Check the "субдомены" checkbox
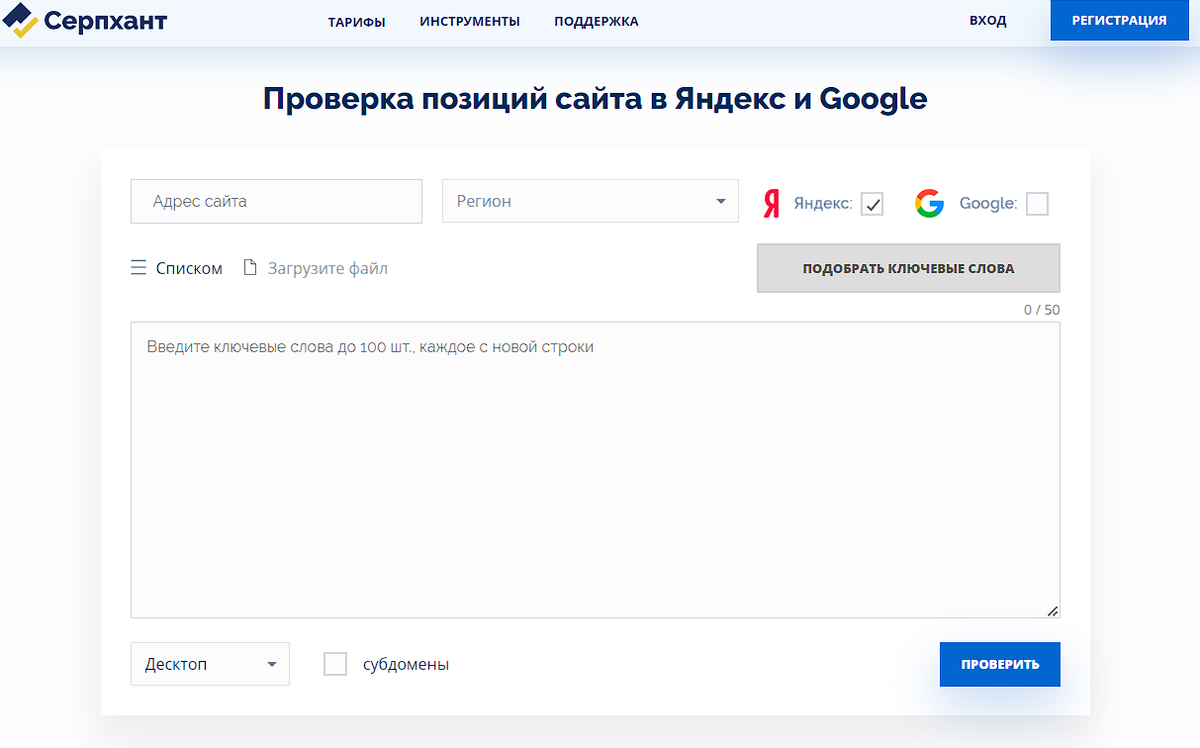 [x=335, y=663]
